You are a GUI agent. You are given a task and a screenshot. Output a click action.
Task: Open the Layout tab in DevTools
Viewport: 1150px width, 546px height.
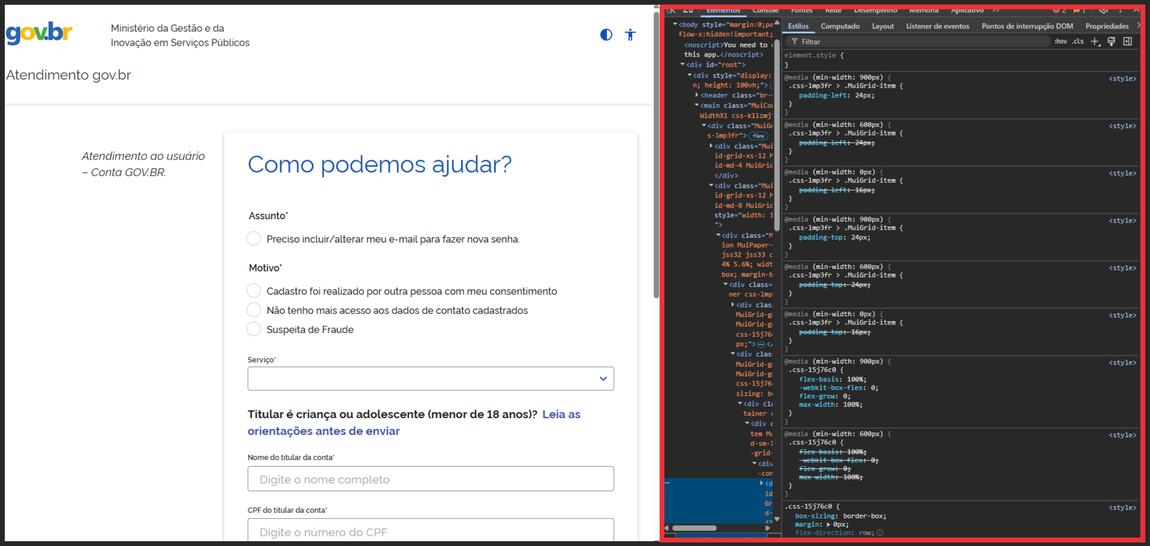tap(882, 26)
